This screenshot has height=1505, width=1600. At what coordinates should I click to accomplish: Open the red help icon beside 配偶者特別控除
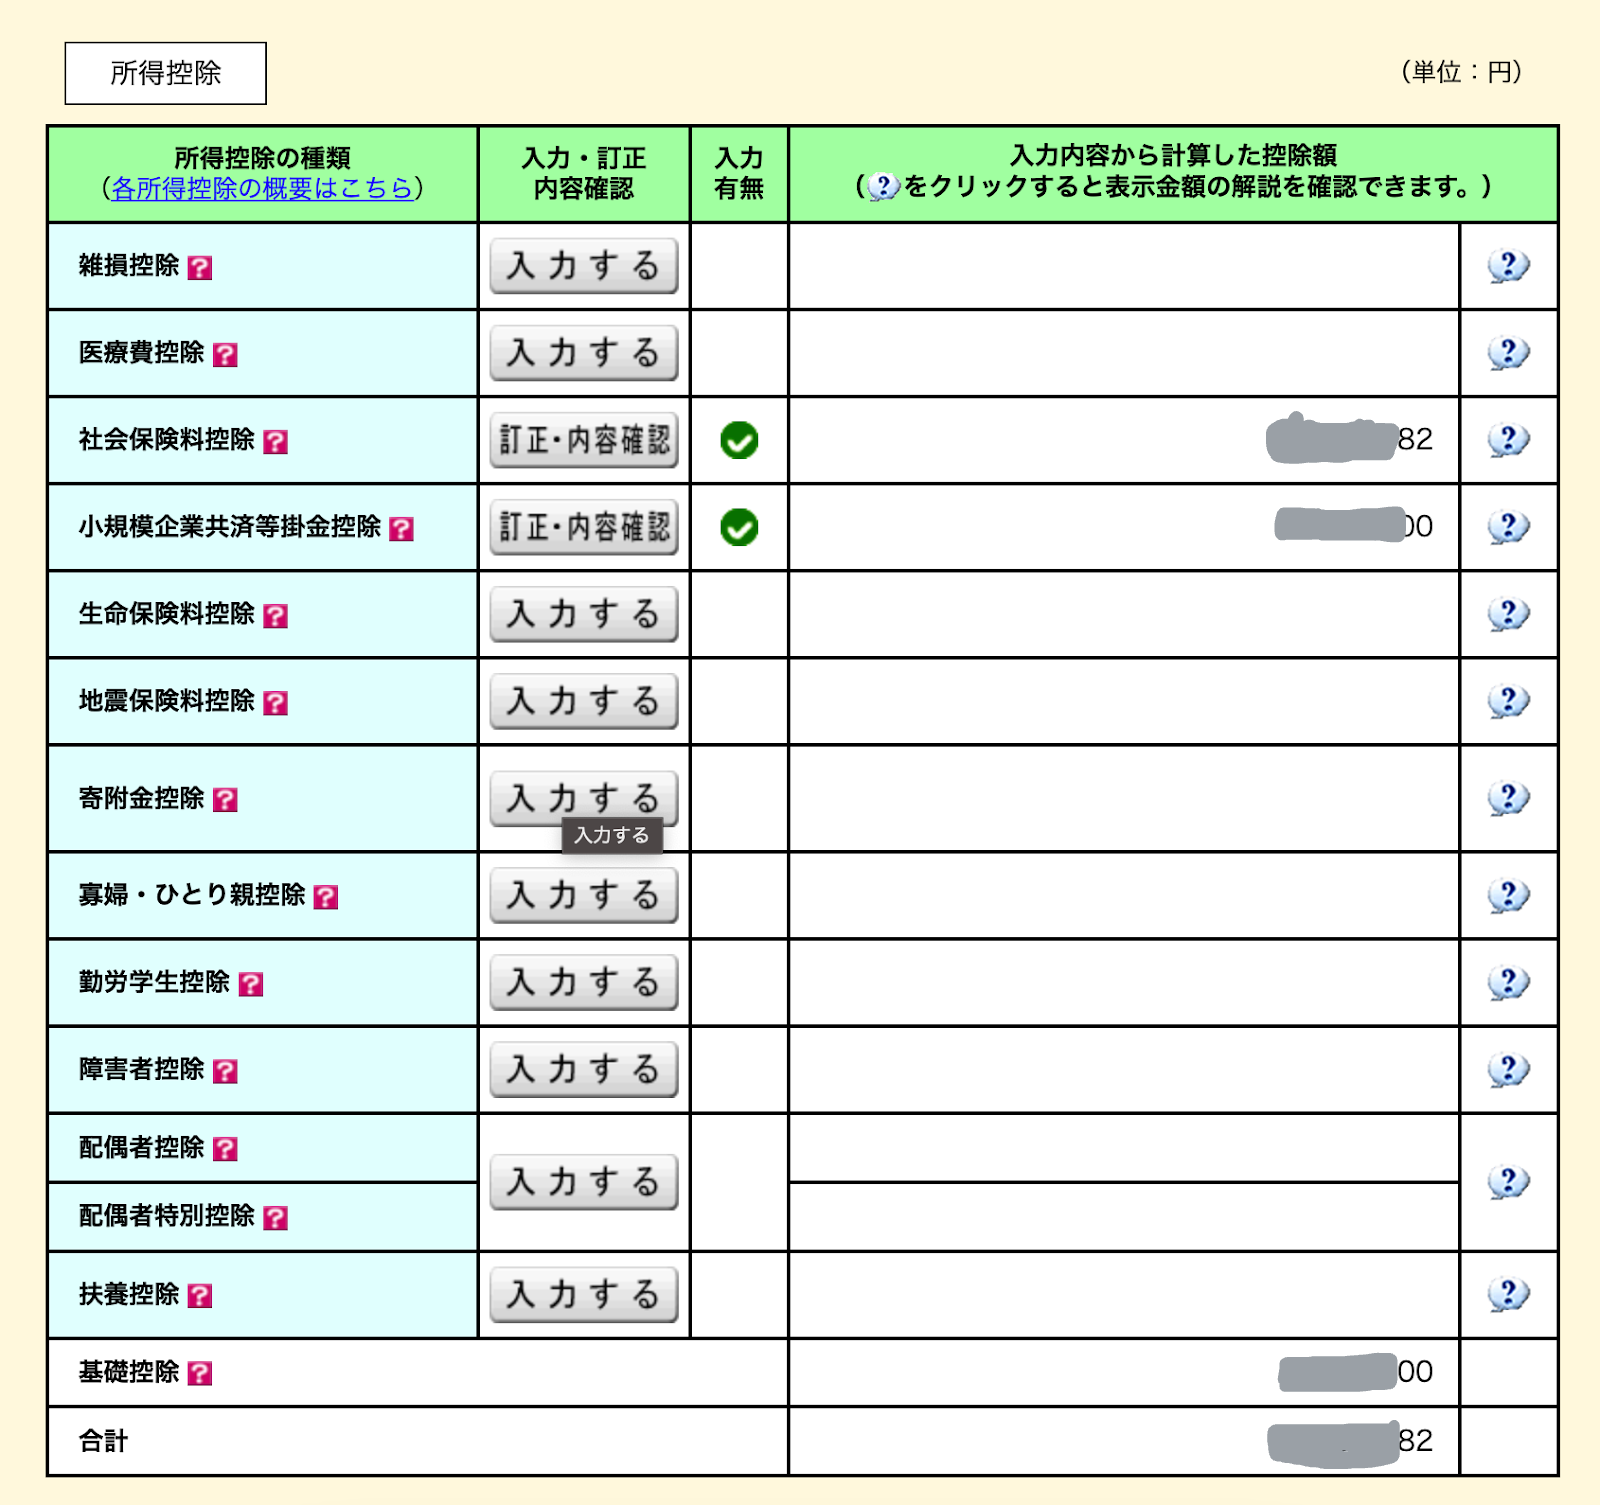275,1217
